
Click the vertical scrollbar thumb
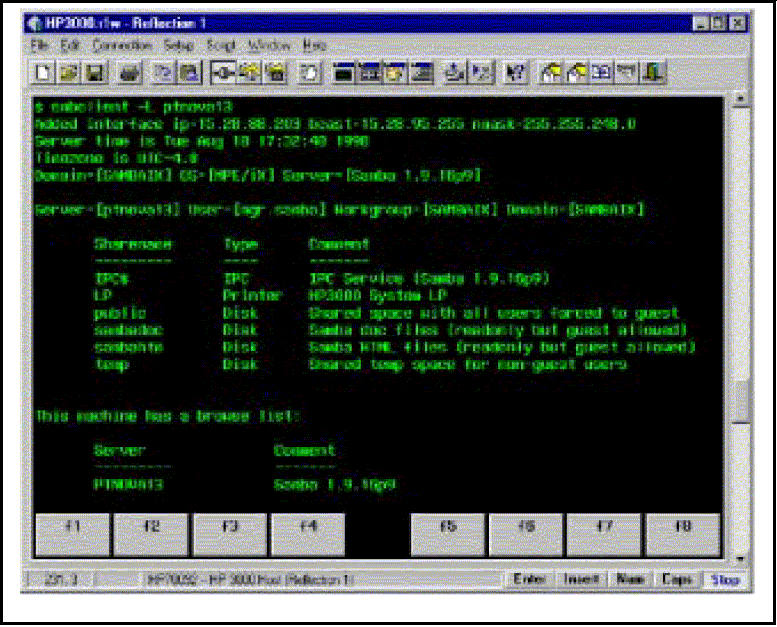pyautogui.click(x=740, y=401)
